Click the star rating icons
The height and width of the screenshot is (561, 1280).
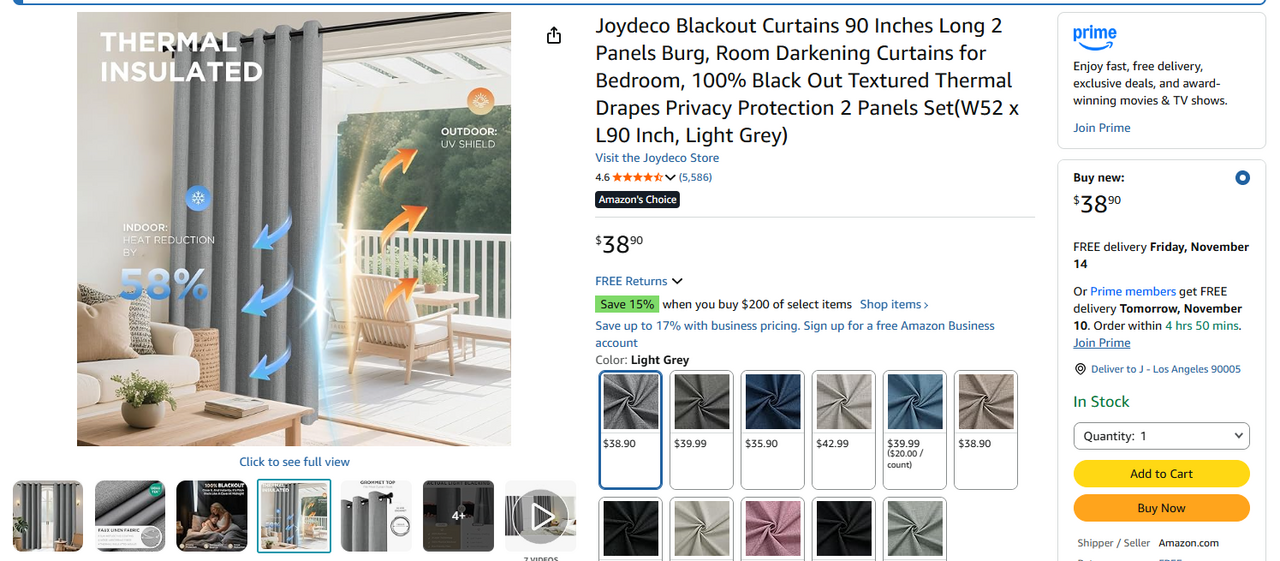click(637, 178)
